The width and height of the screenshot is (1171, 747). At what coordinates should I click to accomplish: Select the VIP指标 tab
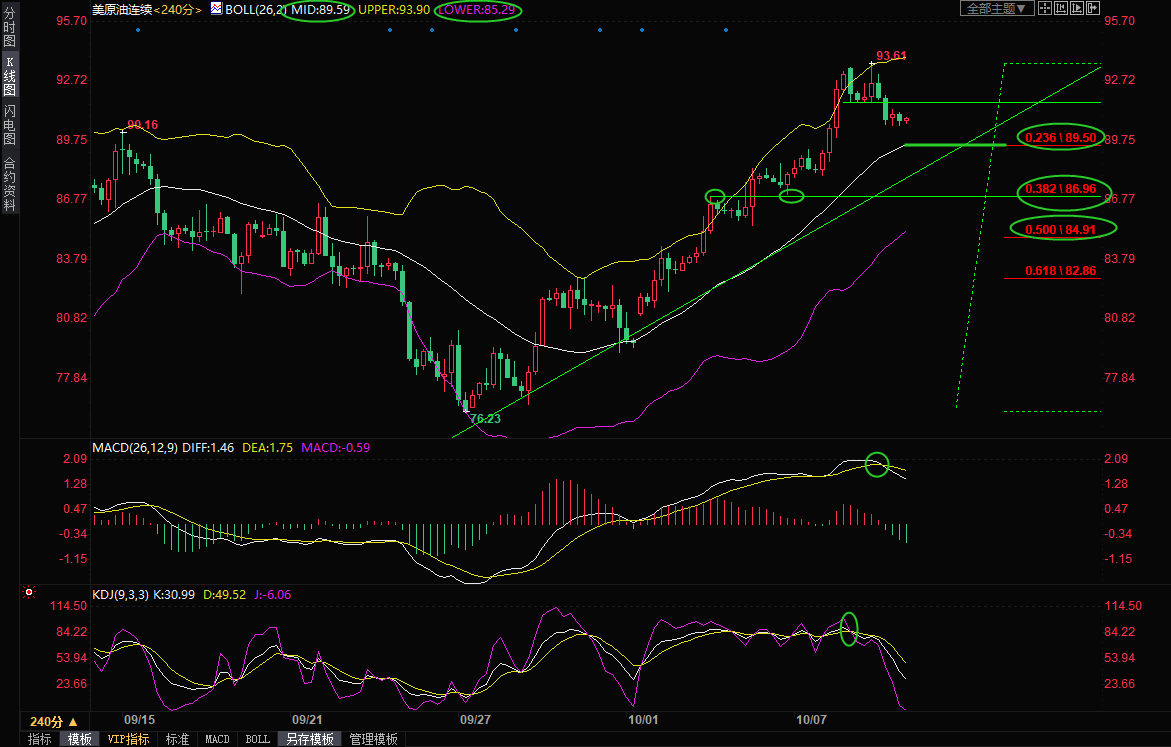[128, 739]
